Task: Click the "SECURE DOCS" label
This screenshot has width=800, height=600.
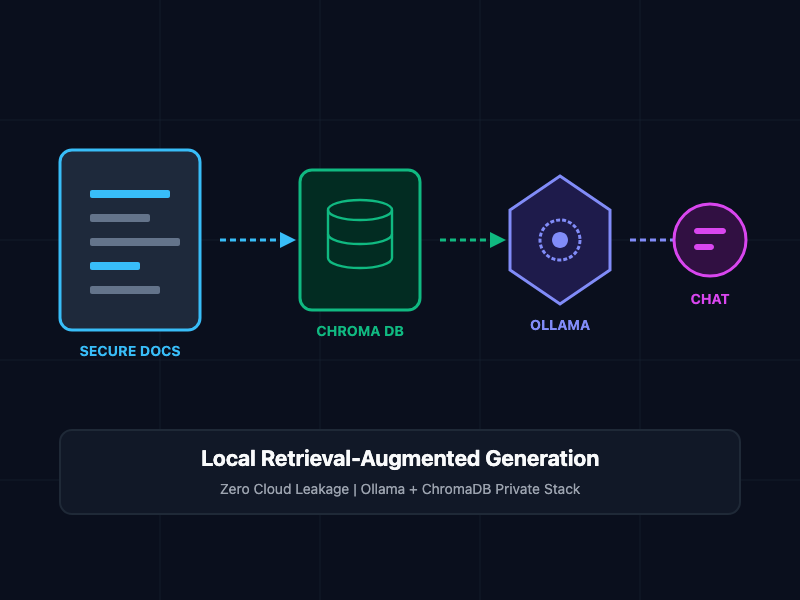Action: [130, 351]
